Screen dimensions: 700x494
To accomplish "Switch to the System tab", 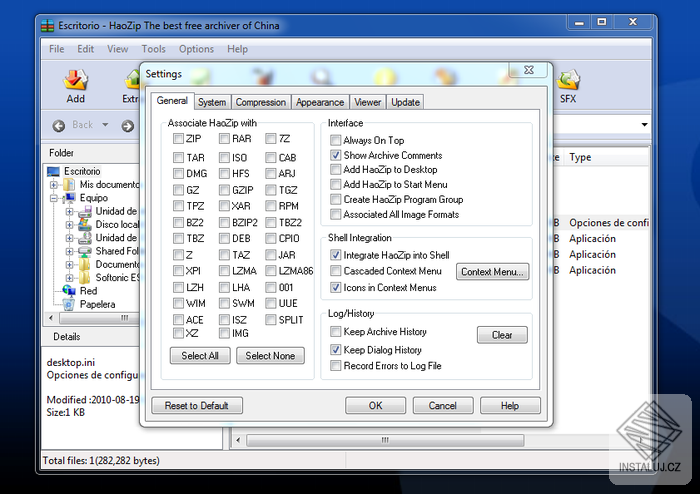I will click(x=212, y=102).
